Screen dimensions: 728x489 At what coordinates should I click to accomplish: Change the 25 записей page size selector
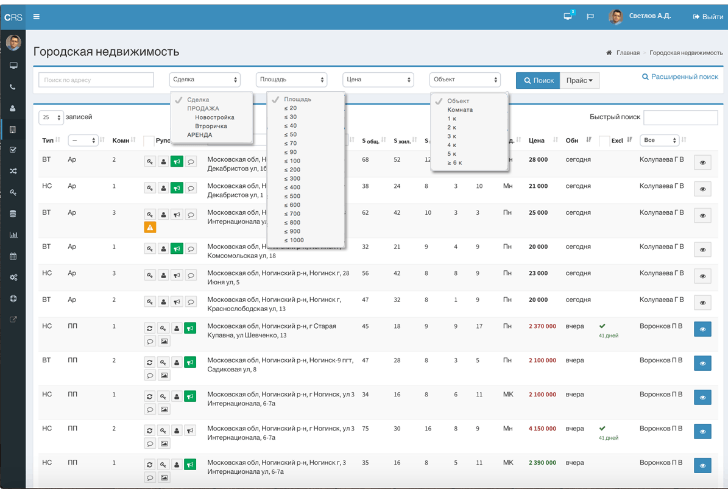coord(51,117)
